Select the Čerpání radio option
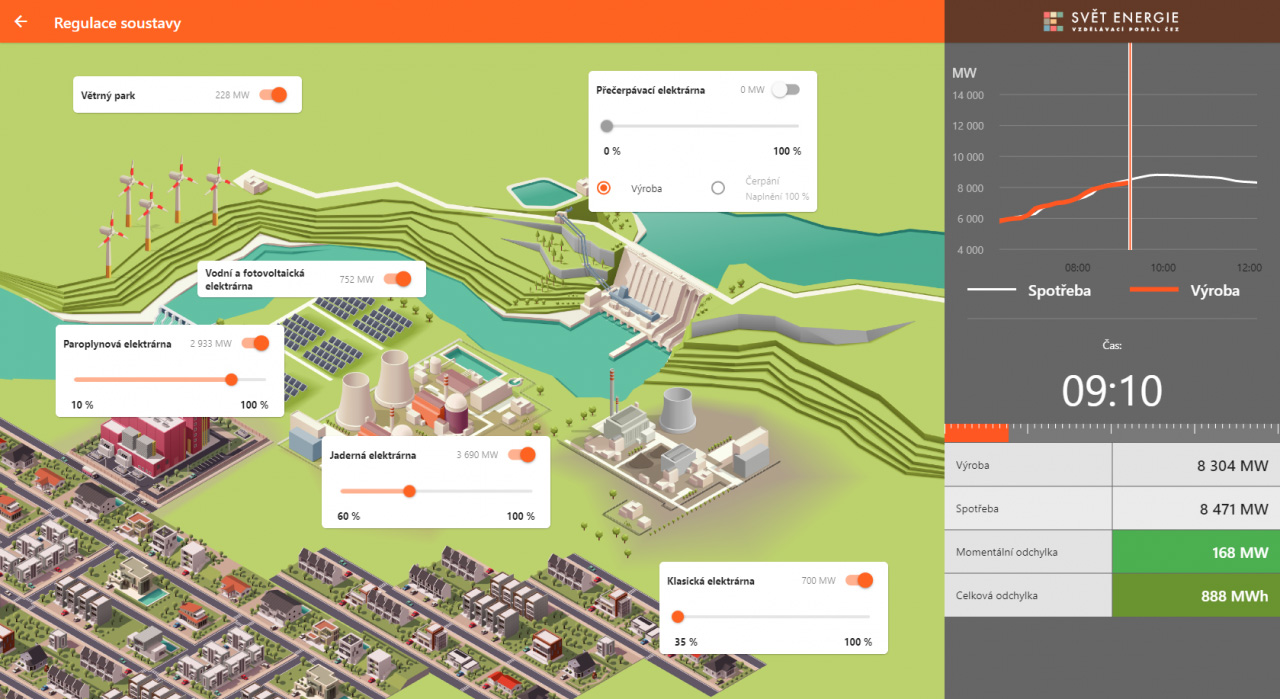 (718, 188)
